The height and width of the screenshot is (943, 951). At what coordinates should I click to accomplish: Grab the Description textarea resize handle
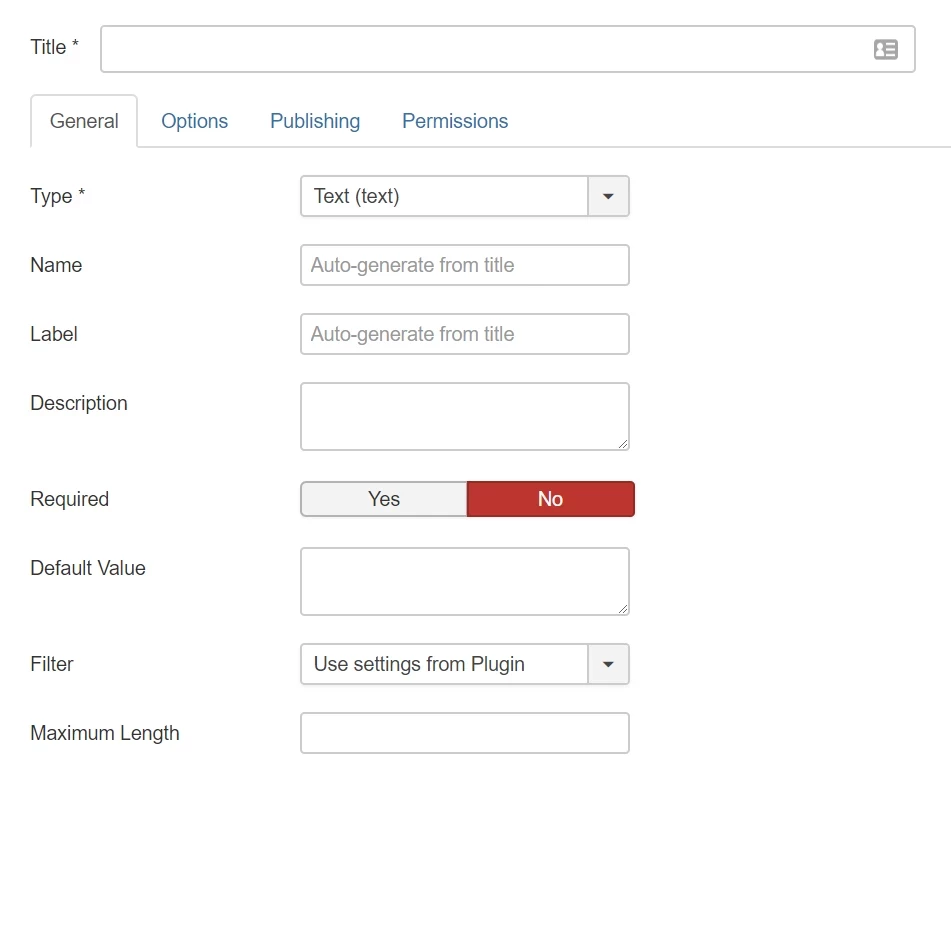click(623, 443)
